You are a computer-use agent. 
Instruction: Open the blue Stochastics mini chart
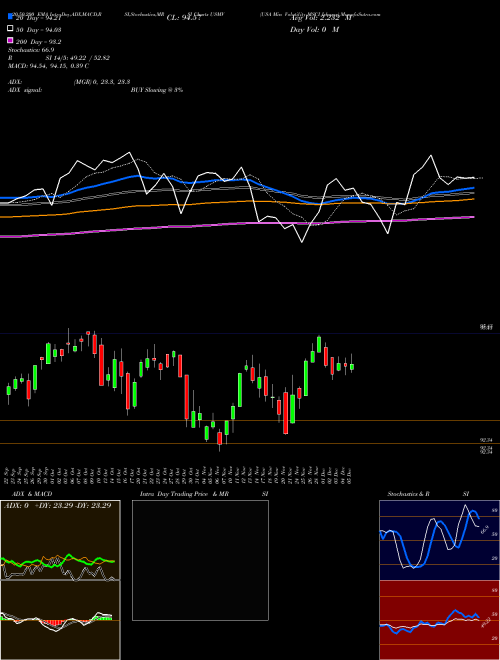[439, 540]
